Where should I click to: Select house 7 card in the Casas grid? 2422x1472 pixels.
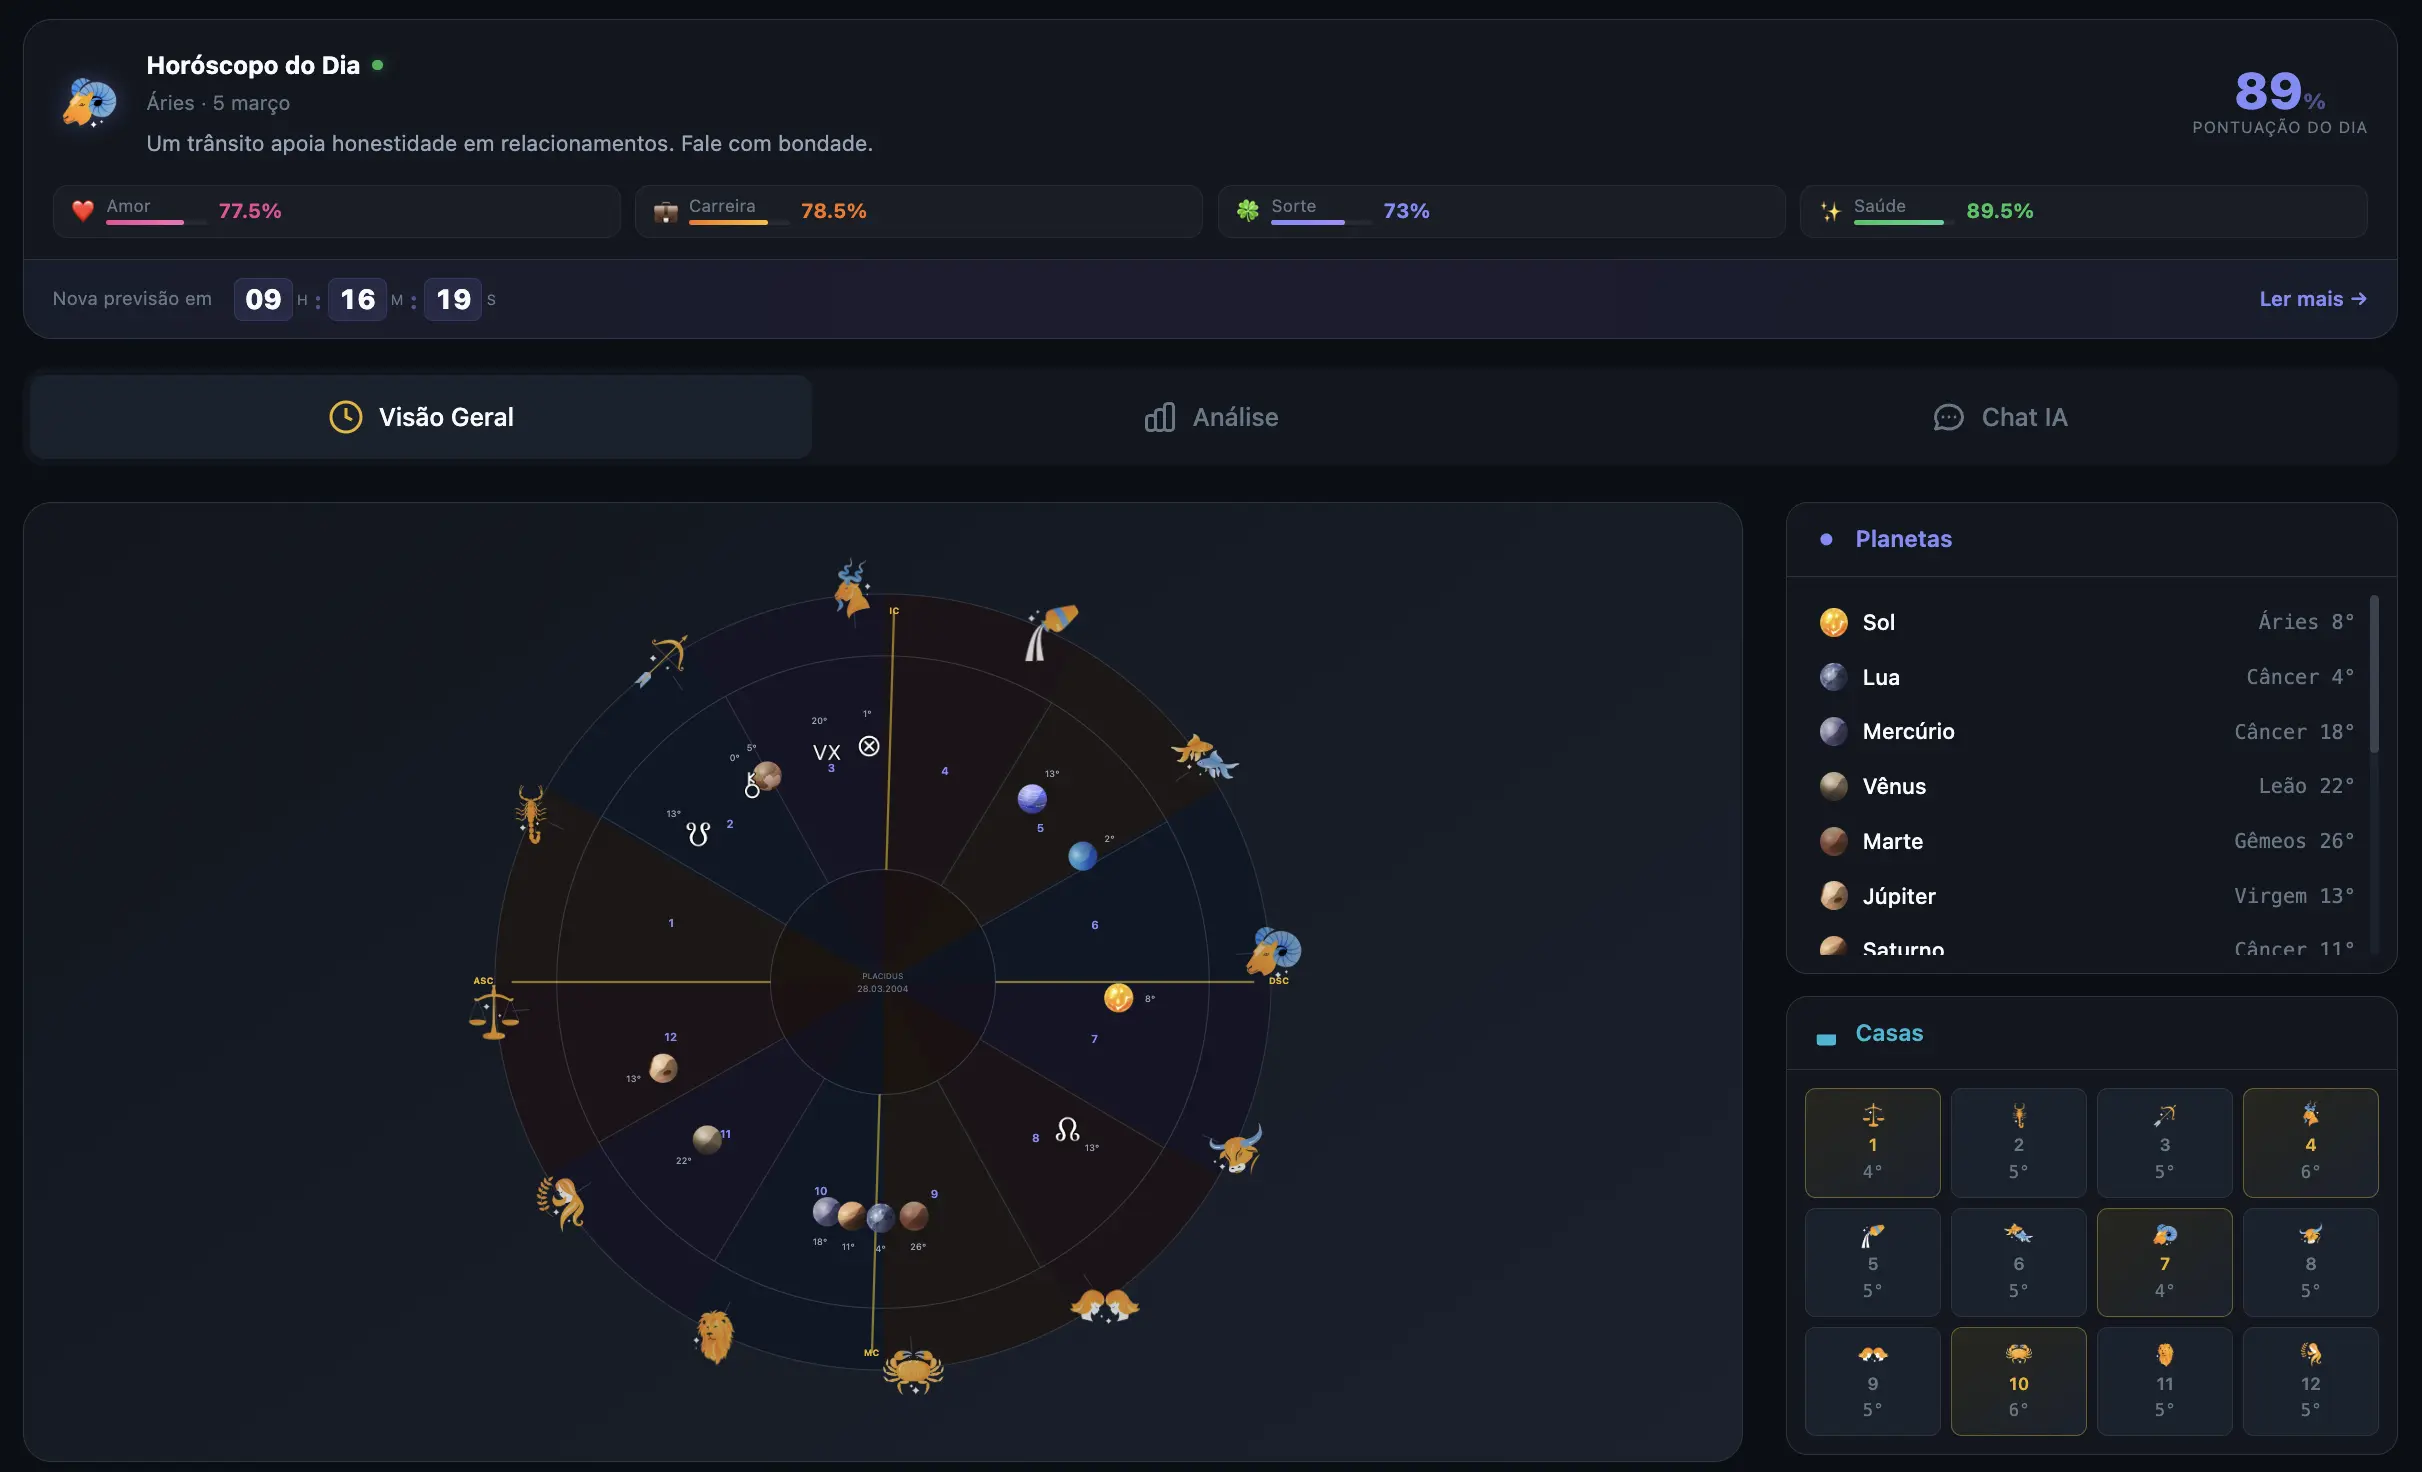point(2165,1262)
